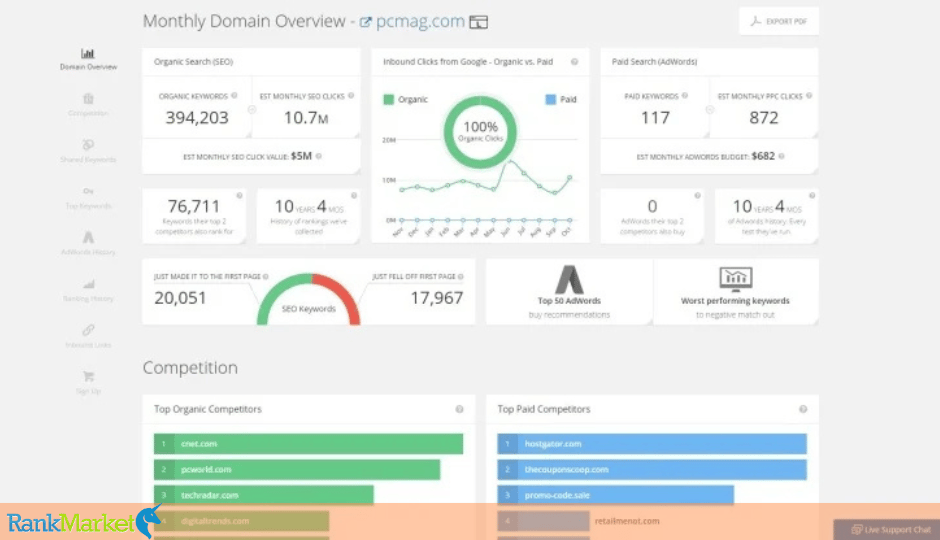Image resolution: width=940 pixels, height=540 pixels.
Task: Click the layout icon beside pcmag.com
Action: pyautogui.click(x=478, y=22)
